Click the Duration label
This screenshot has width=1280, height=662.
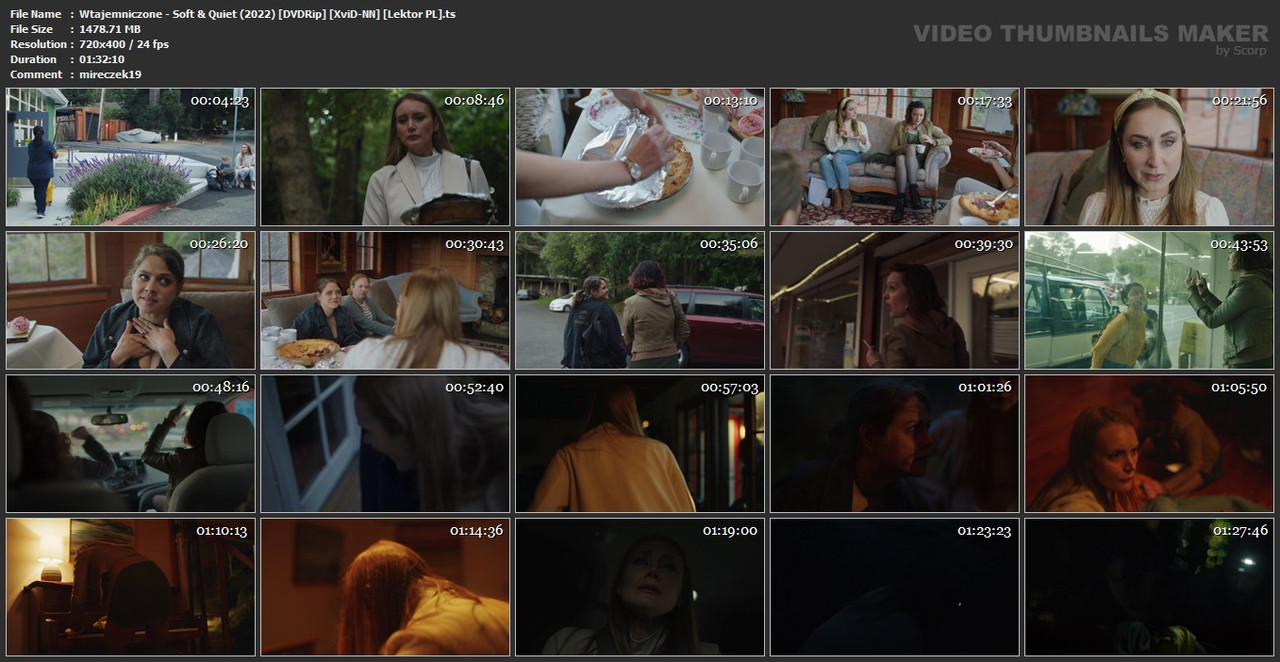34,59
